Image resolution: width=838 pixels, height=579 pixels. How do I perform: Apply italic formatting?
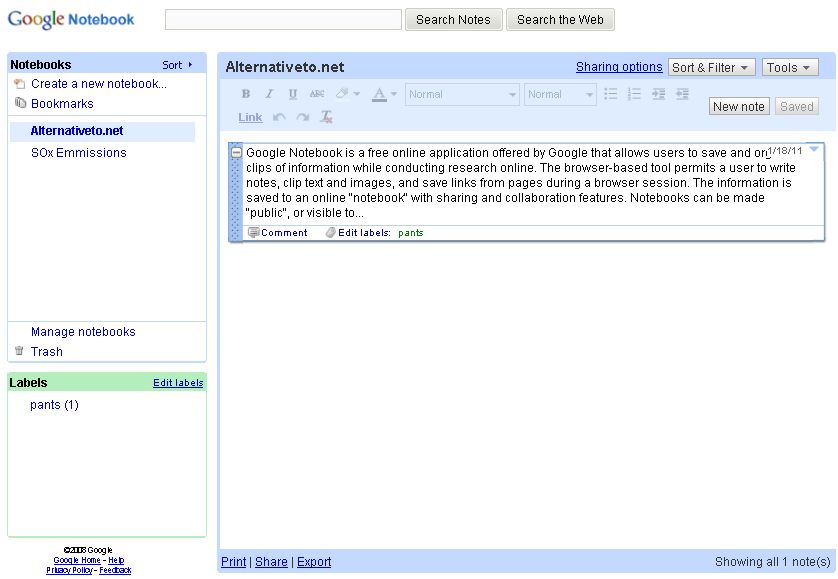click(267, 93)
